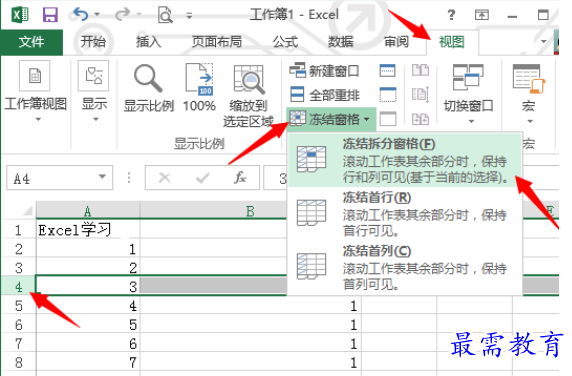Expand the 工作簿视图 group
The image size is (572, 376).
pos(35,92)
